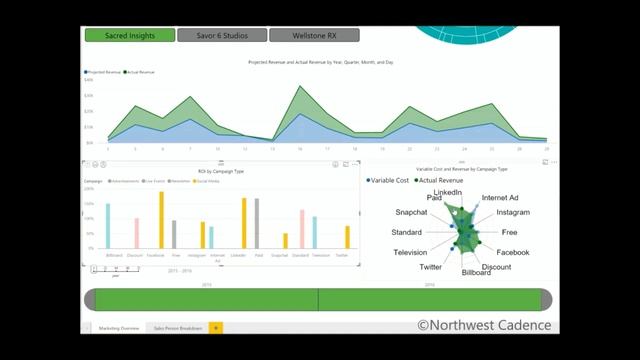Open More options ellipsis on the ROI chart
Image resolution: width=640 pixels, height=360 pixels.
pos(355,164)
